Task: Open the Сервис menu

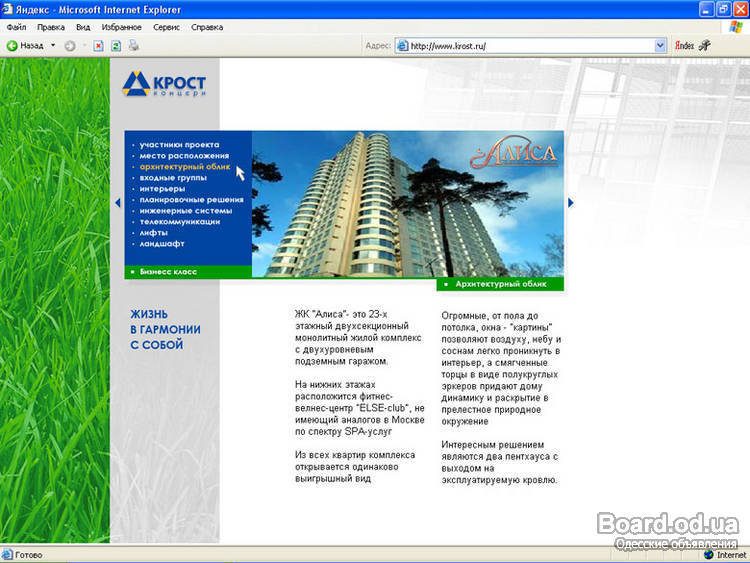Action: pyautogui.click(x=166, y=27)
